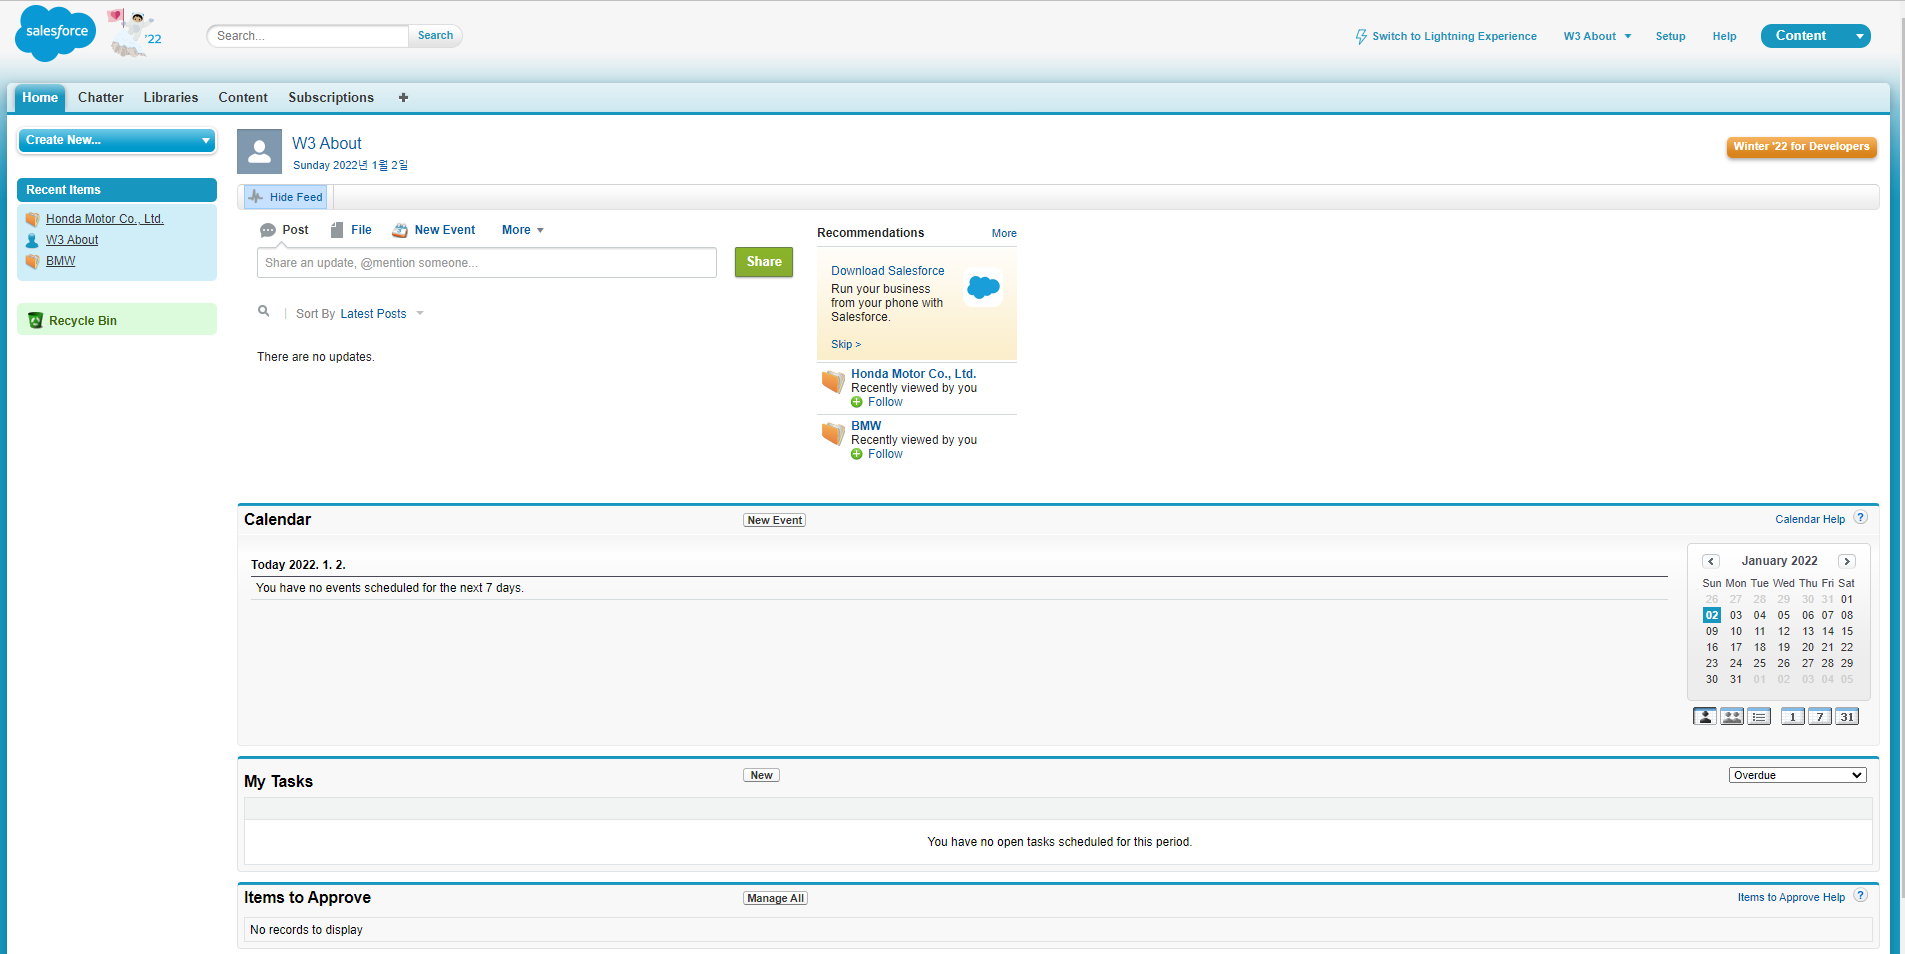Screen dimensions: 1905x954
Task: Open the Help link in header
Action: pos(1724,36)
